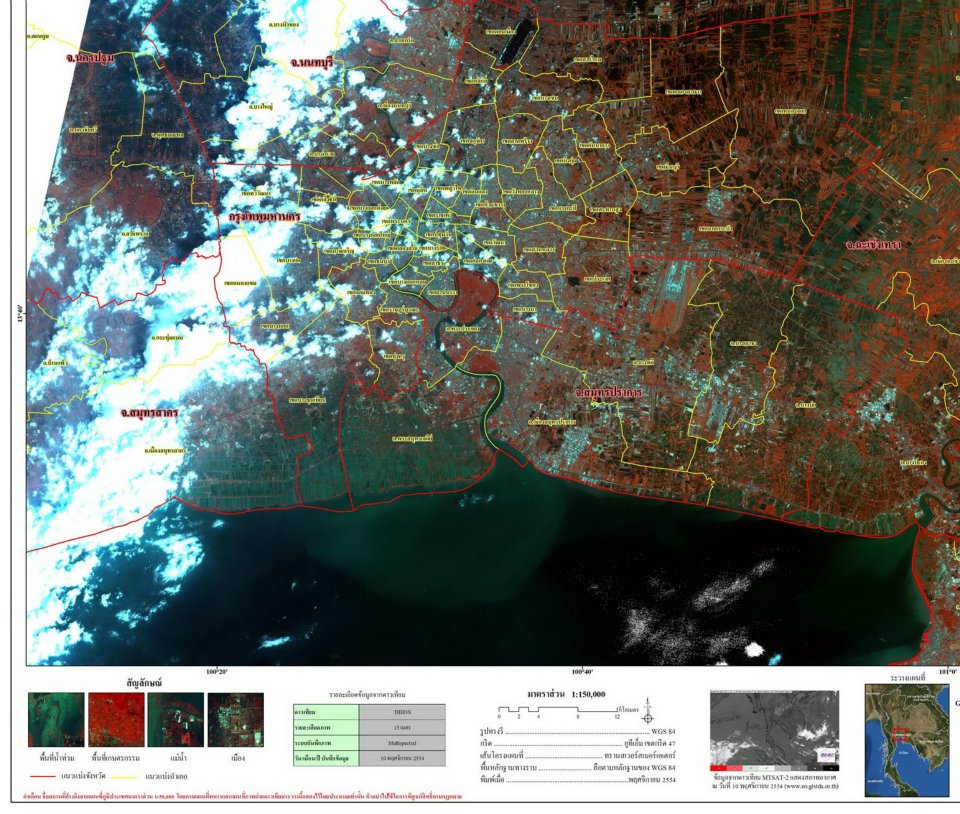Select the 10 พฤศจิกายน 2554 table cell
This screenshot has height=814, width=960.
click(402, 758)
